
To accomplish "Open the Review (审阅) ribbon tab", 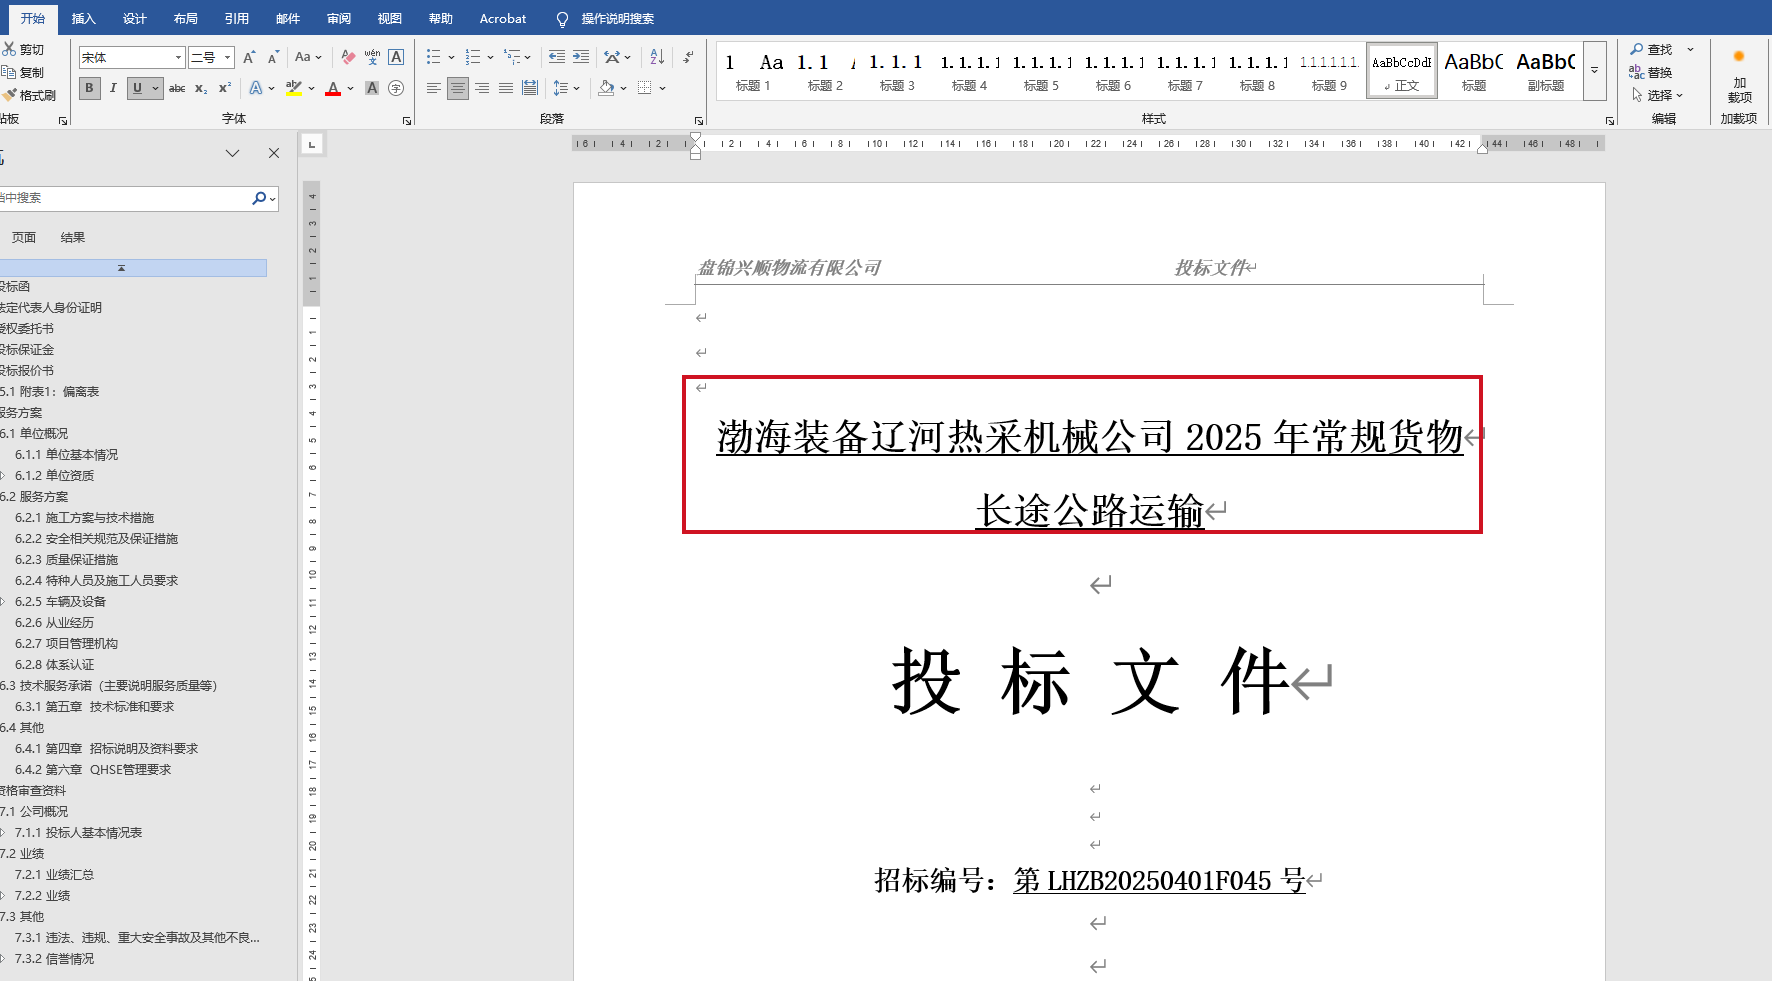I will pyautogui.click(x=339, y=19).
